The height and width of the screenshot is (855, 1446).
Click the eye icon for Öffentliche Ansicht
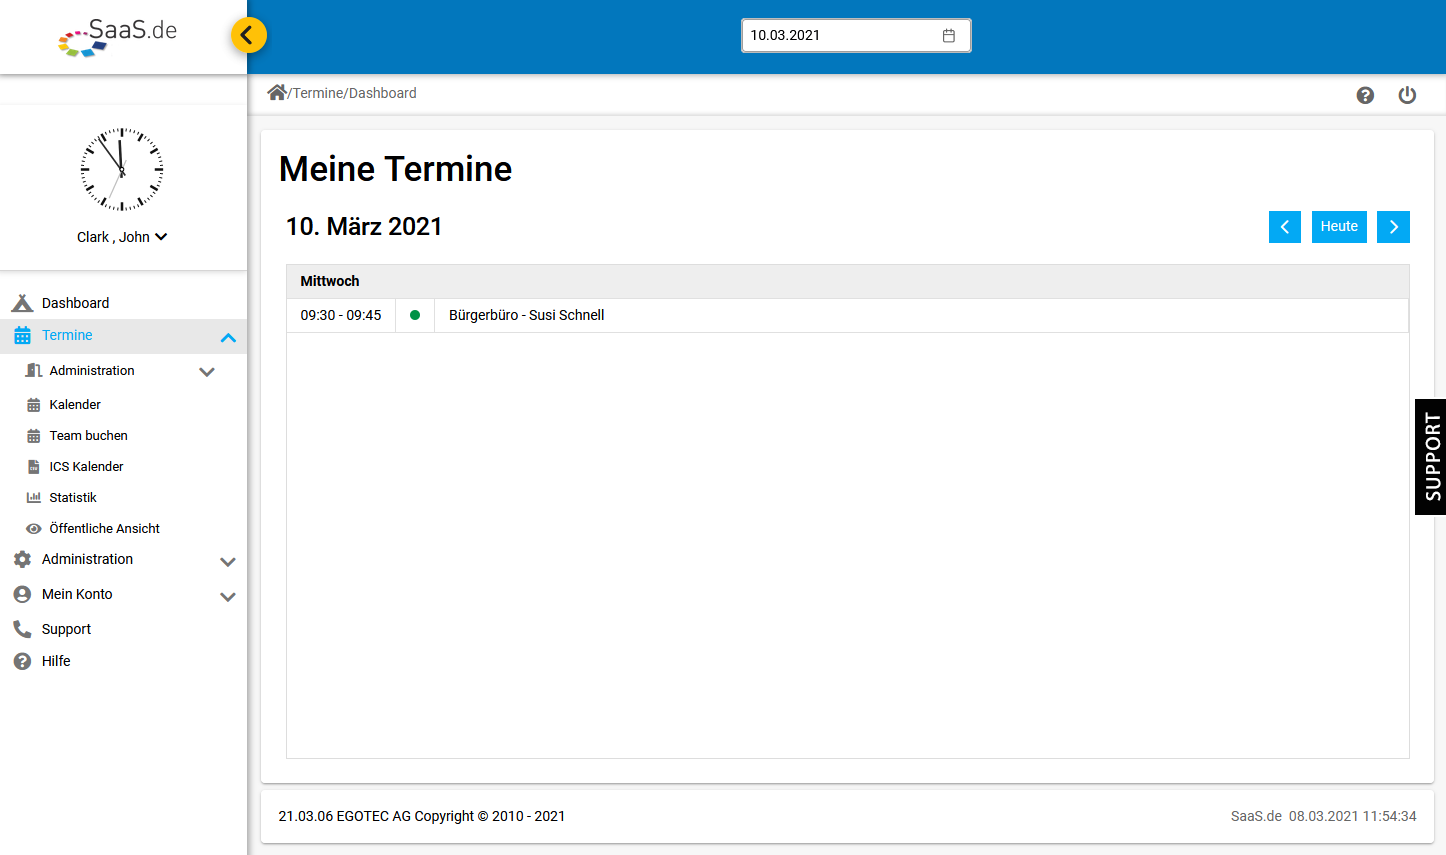[33, 528]
